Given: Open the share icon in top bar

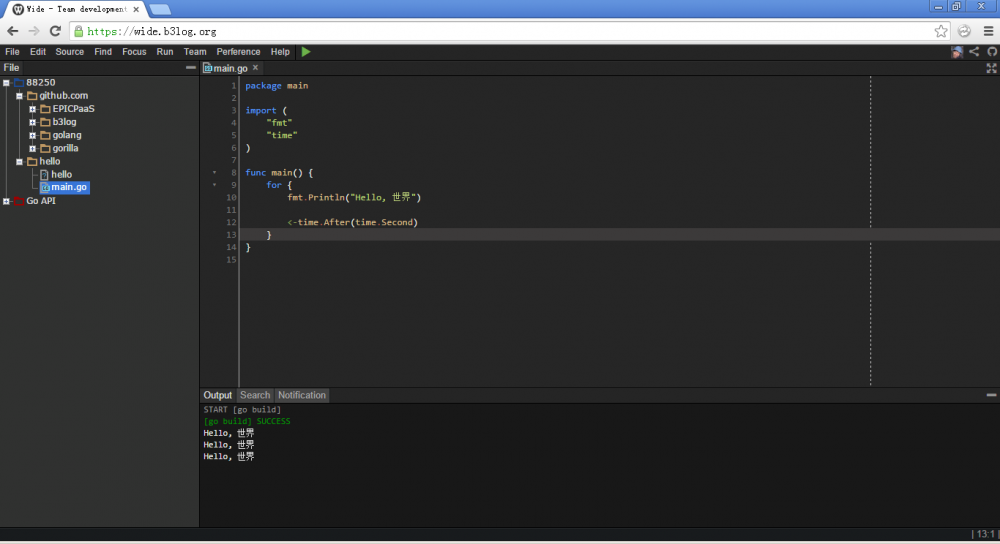Looking at the screenshot, I should click(x=975, y=52).
